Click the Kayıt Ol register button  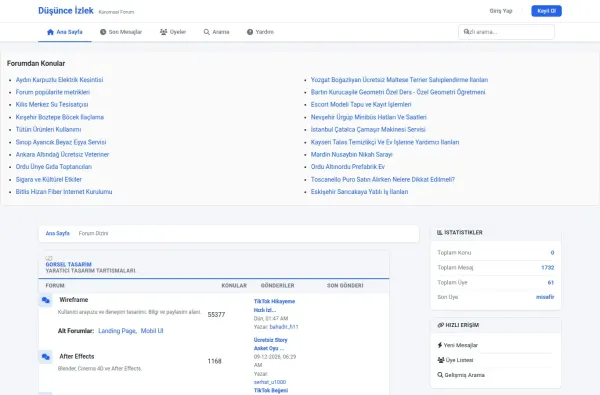point(546,11)
